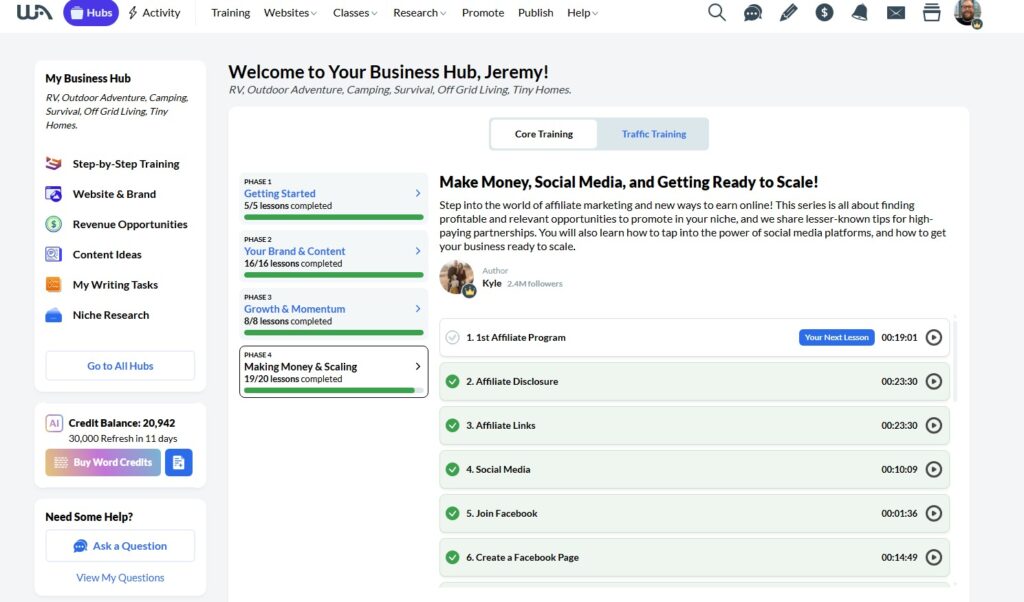The width and height of the screenshot is (1024, 602).
Task: Open the Hubs menu item
Action: click(91, 12)
